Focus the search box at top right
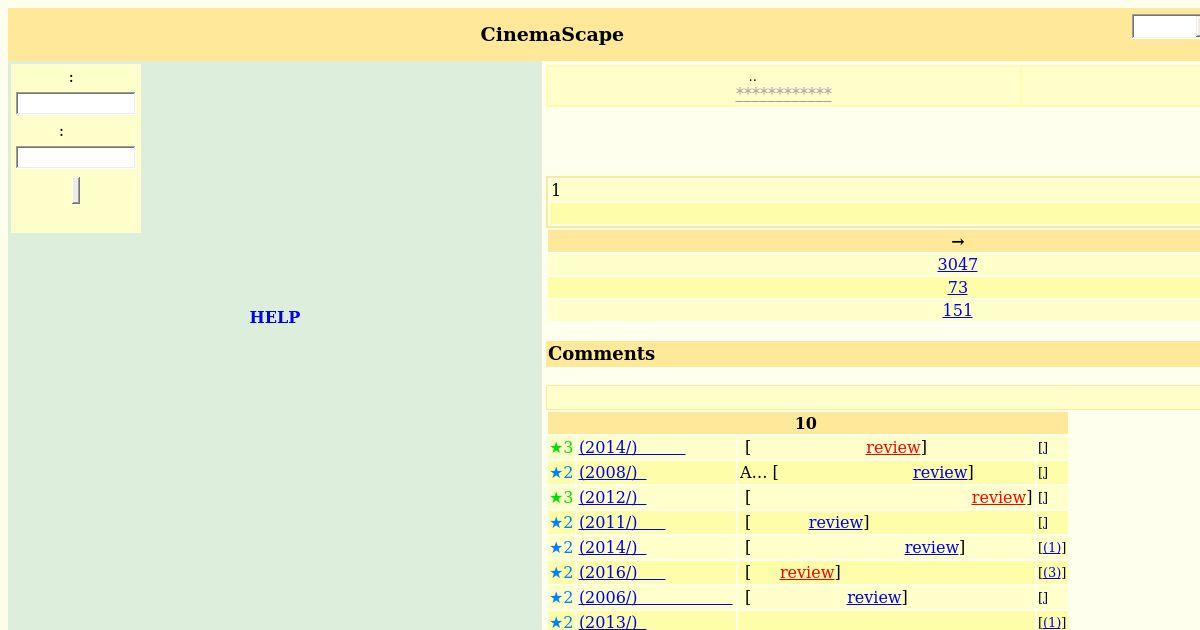Screen dimensions: 1200x630 1166,27
